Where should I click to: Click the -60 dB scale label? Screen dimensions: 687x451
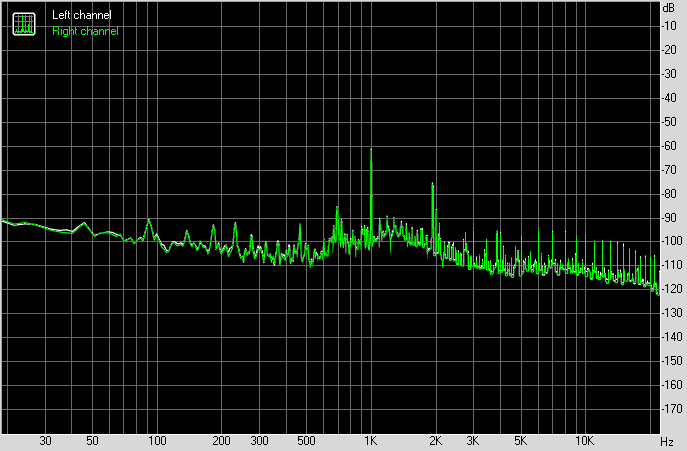tap(669, 146)
